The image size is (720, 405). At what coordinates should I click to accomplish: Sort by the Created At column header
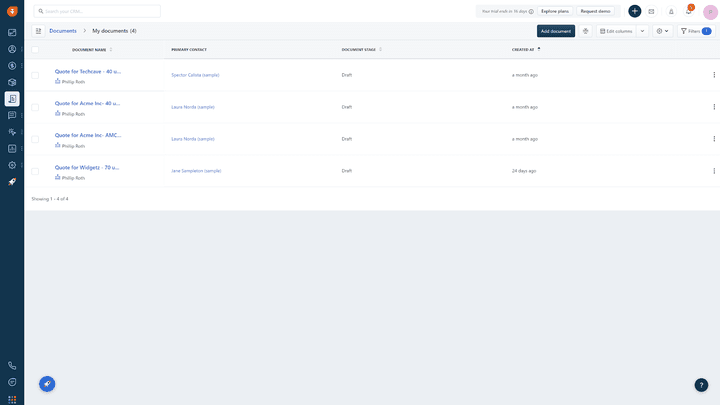525,49
